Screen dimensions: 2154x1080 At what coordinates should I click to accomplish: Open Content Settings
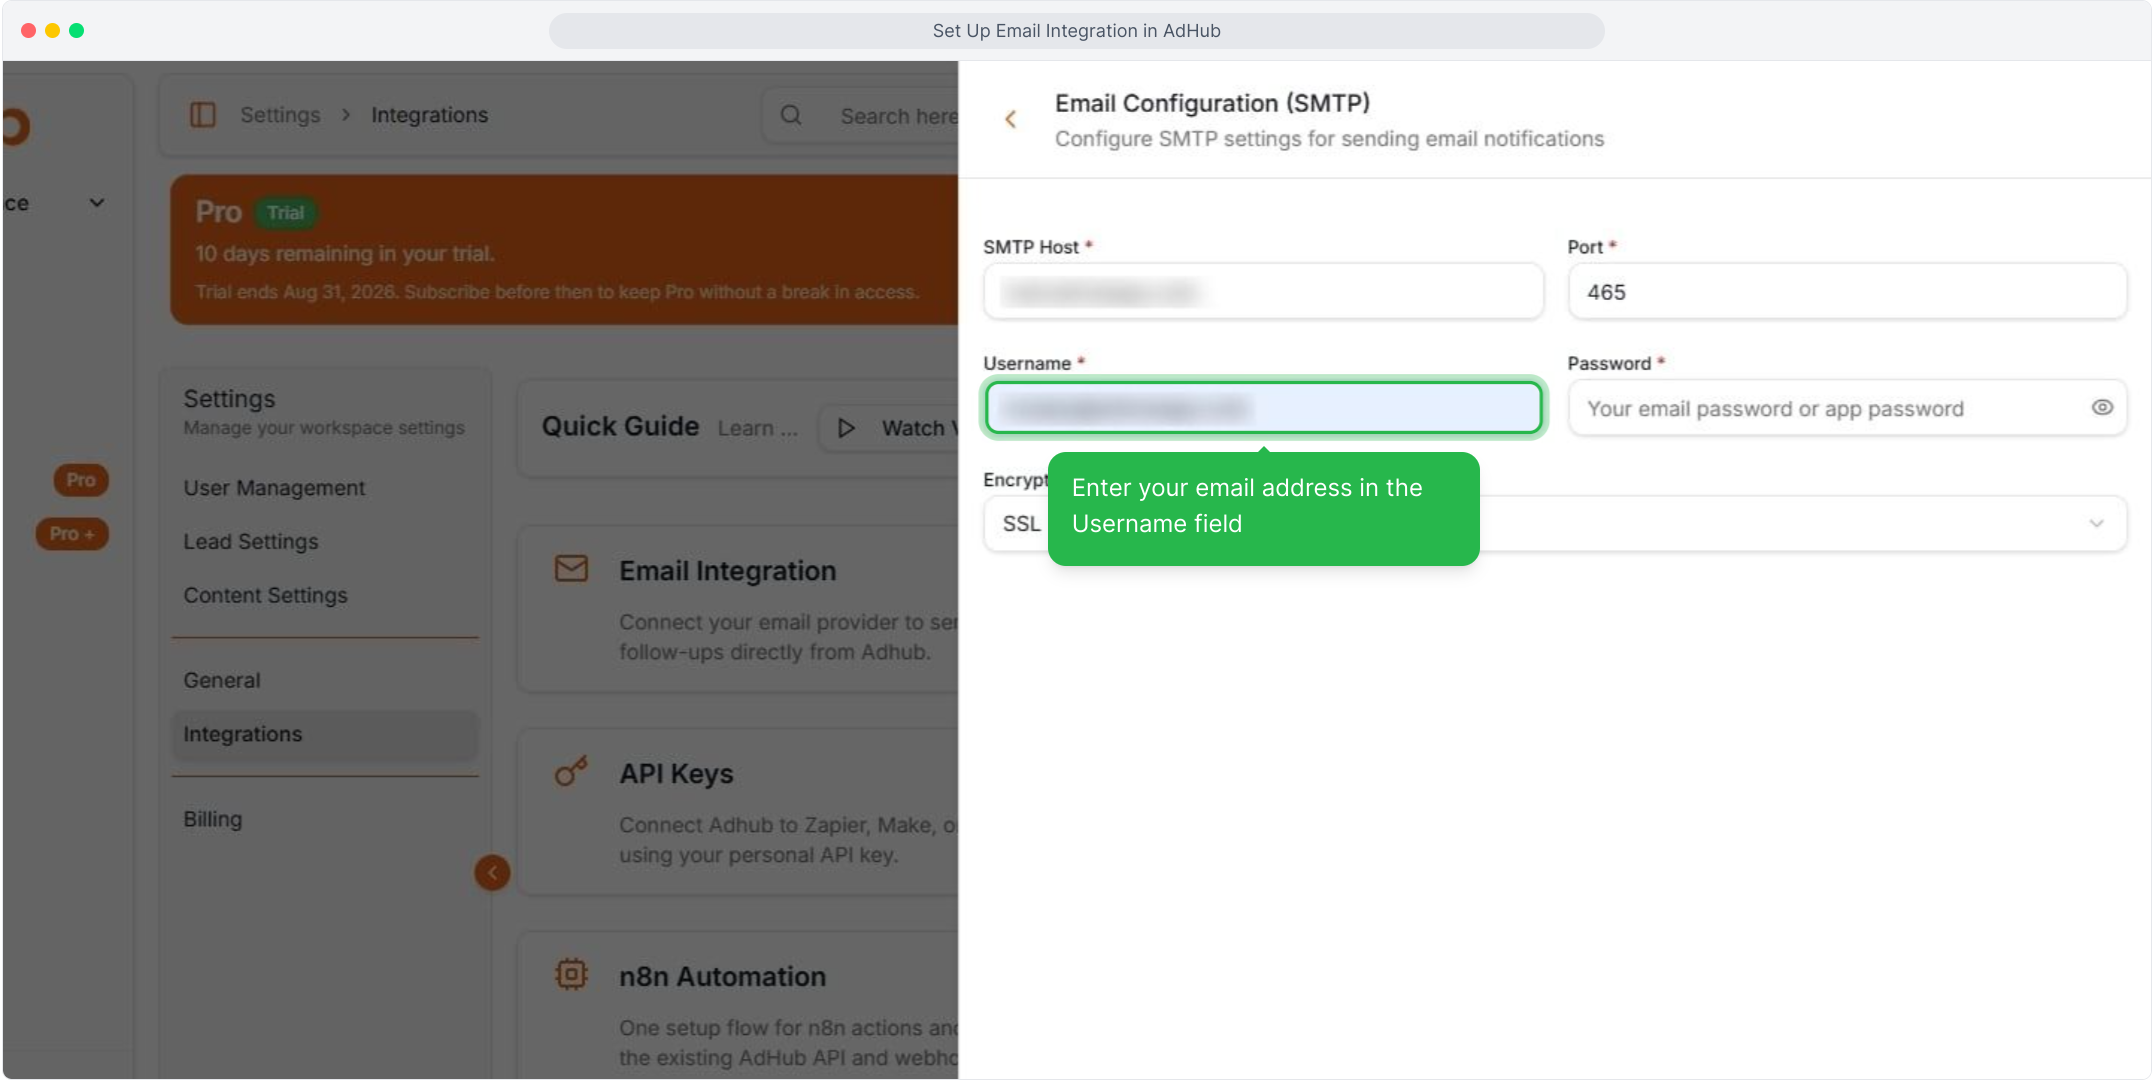265,596
